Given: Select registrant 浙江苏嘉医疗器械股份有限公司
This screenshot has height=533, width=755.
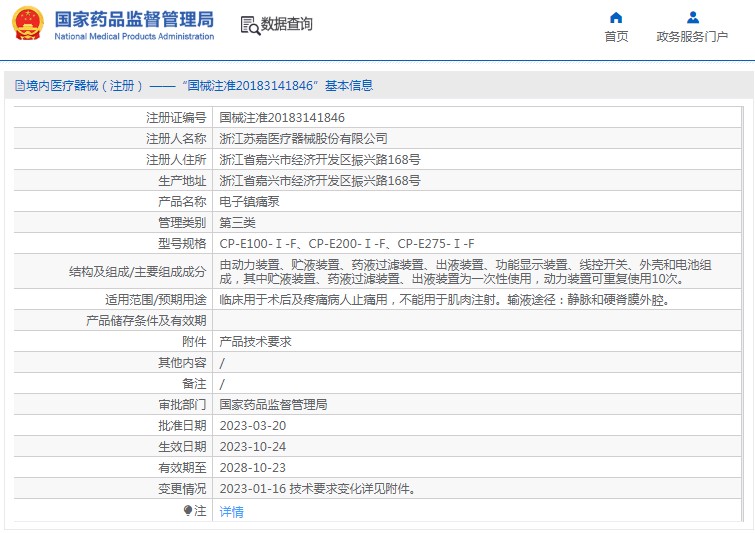Looking at the screenshot, I should [303, 139].
